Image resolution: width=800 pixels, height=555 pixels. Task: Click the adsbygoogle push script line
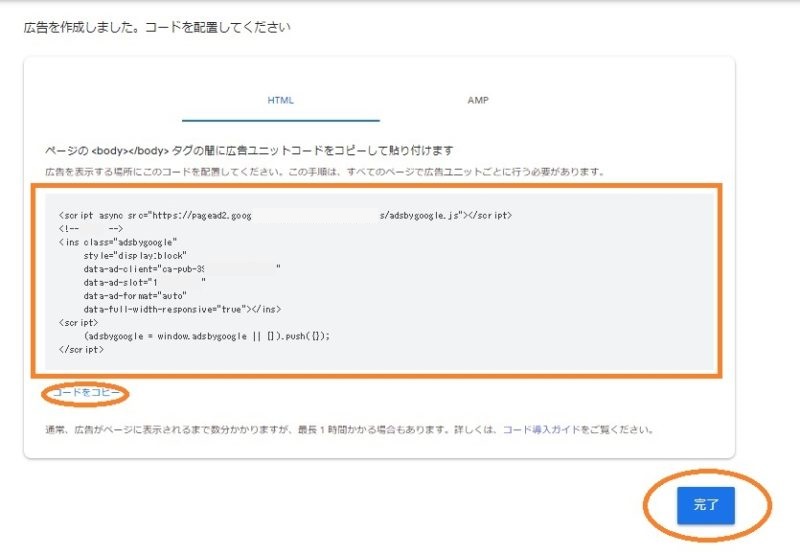[207, 336]
